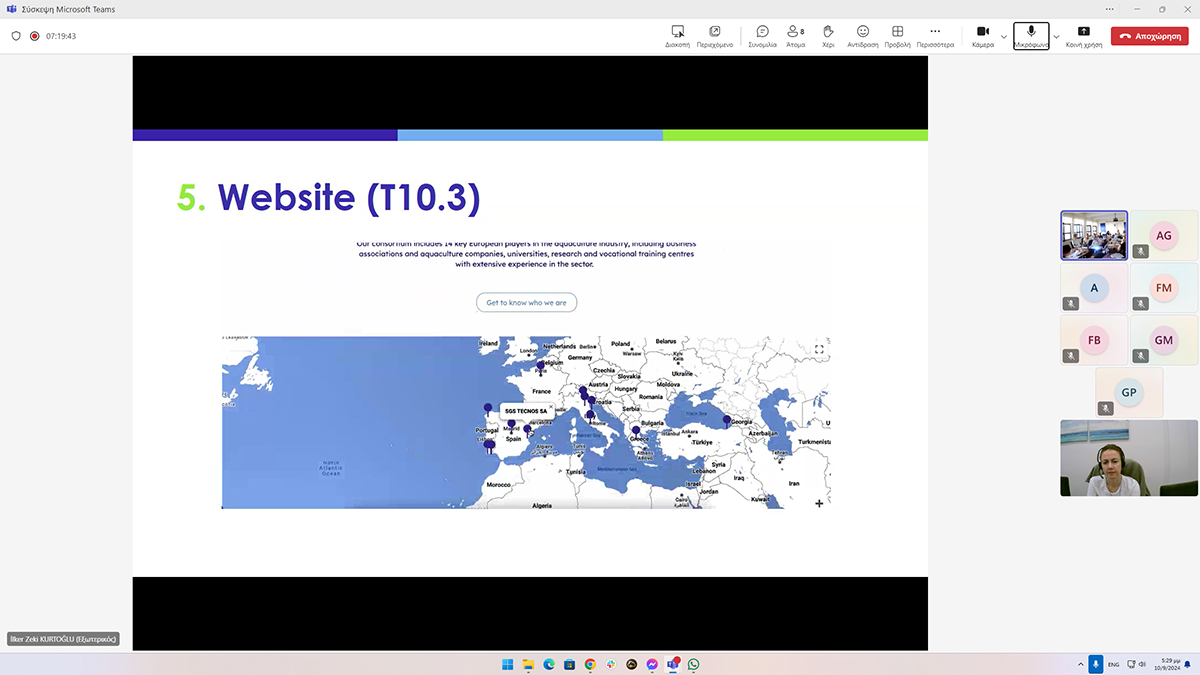Expand the camera options dropdown arrow
The width and height of the screenshot is (1200, 675).
coord(1004,36)
